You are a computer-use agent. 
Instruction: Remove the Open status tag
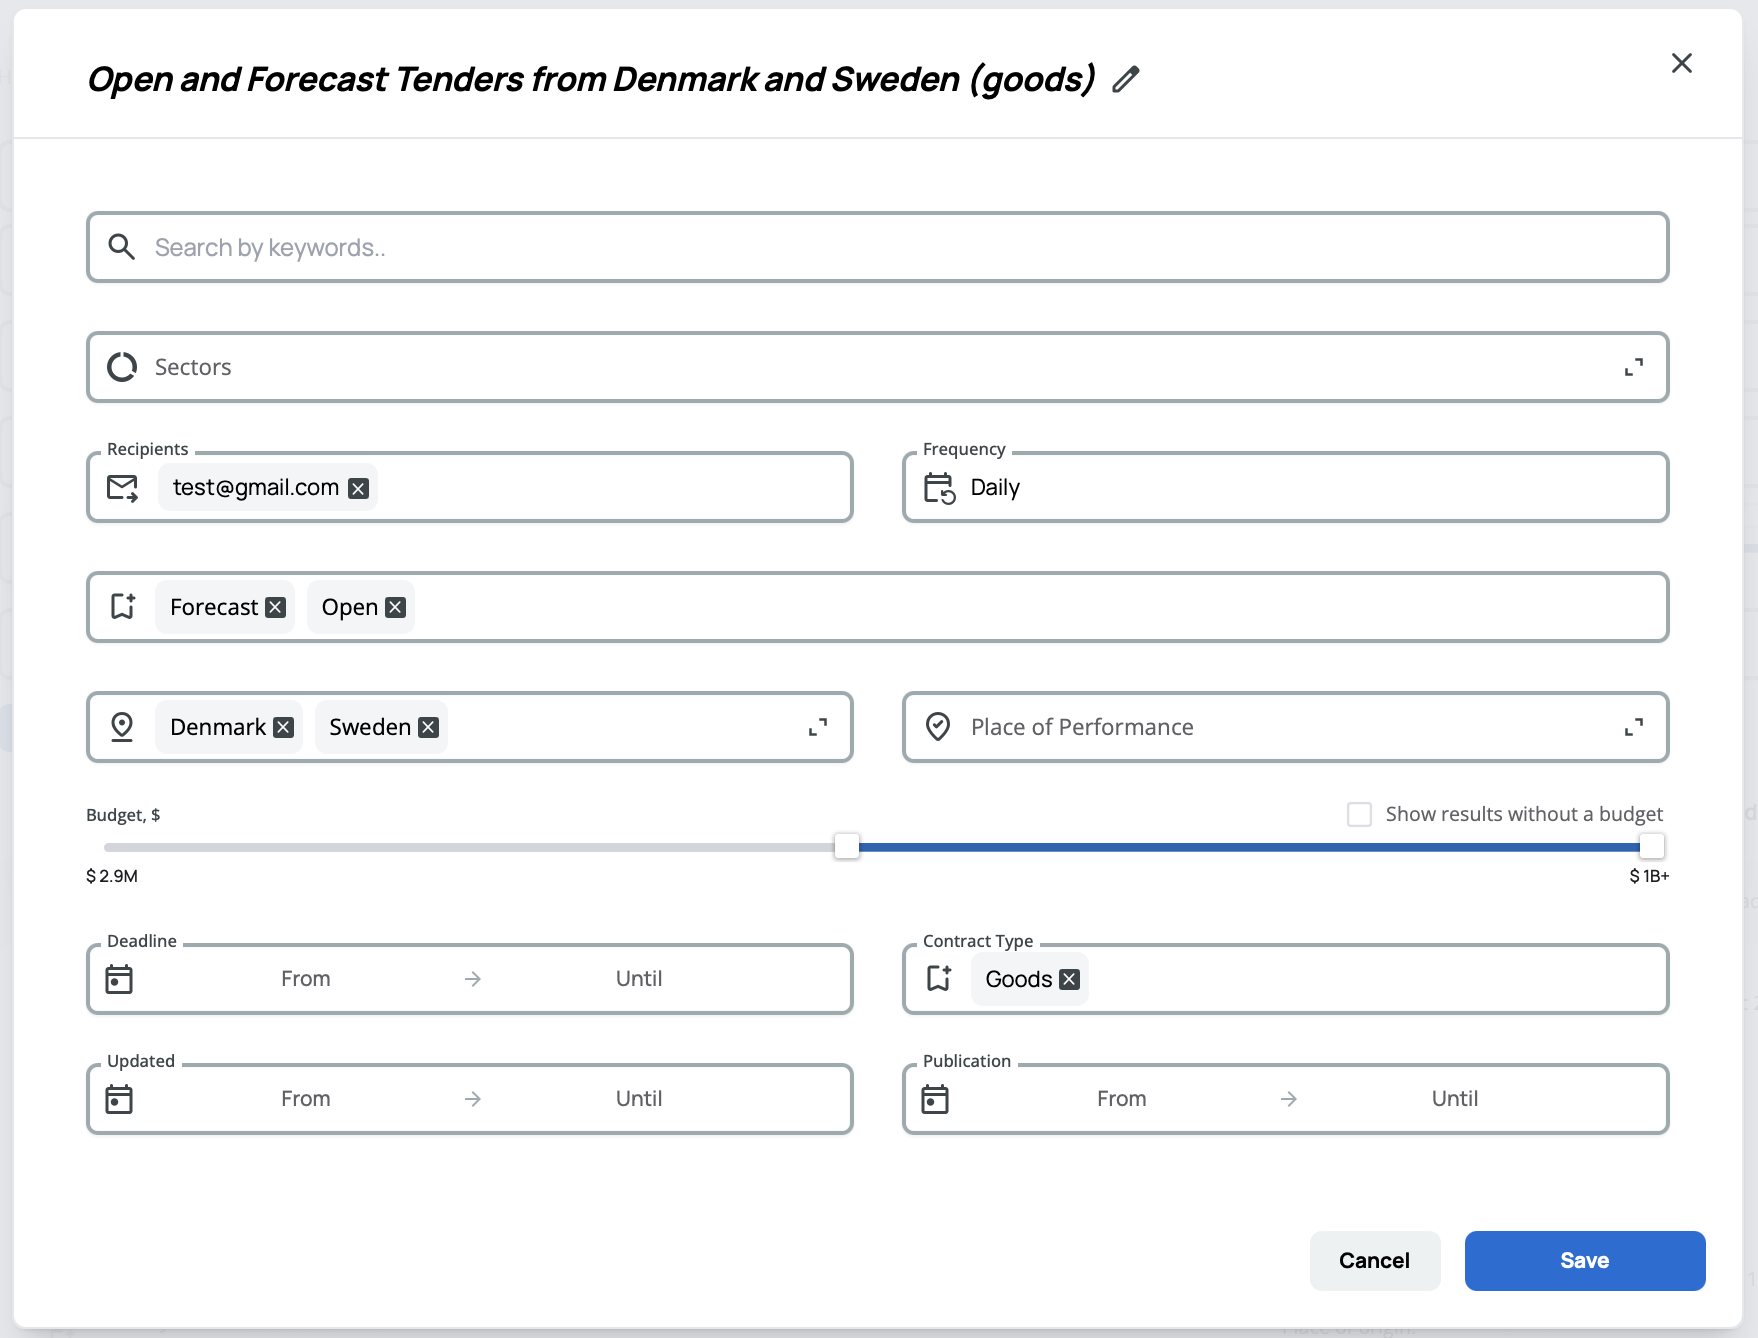pos(396,608)
